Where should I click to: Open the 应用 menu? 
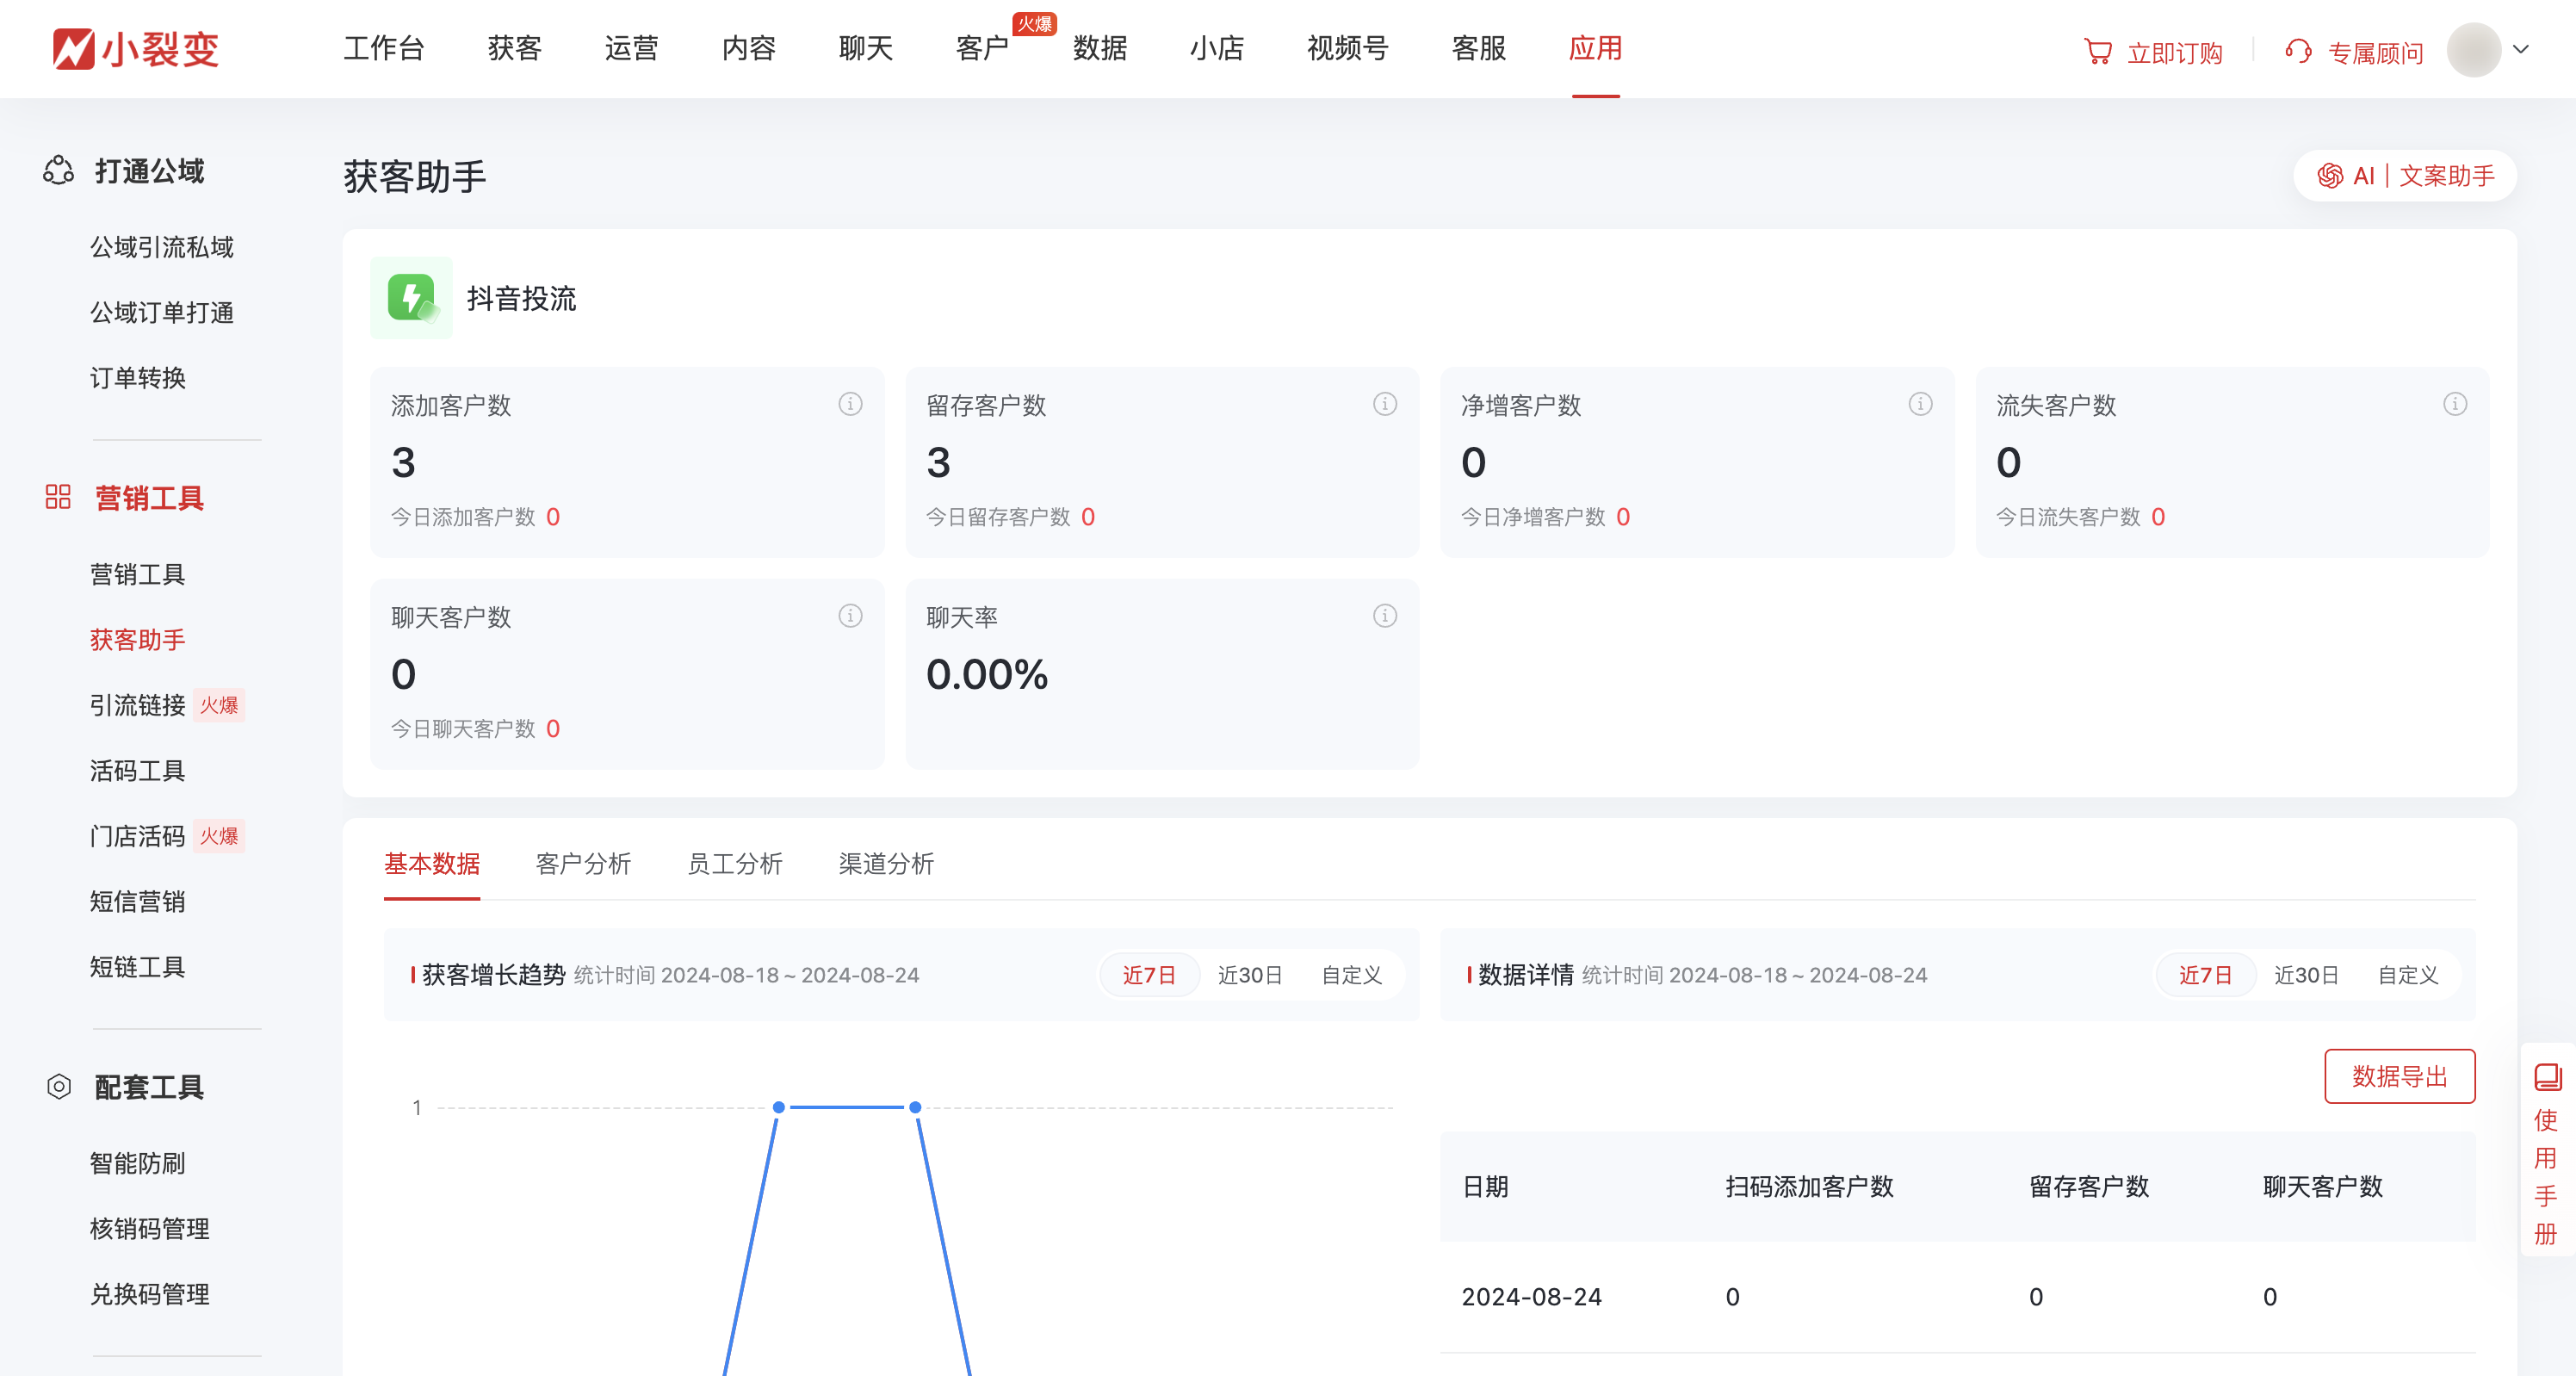[x=1595, y=48]
